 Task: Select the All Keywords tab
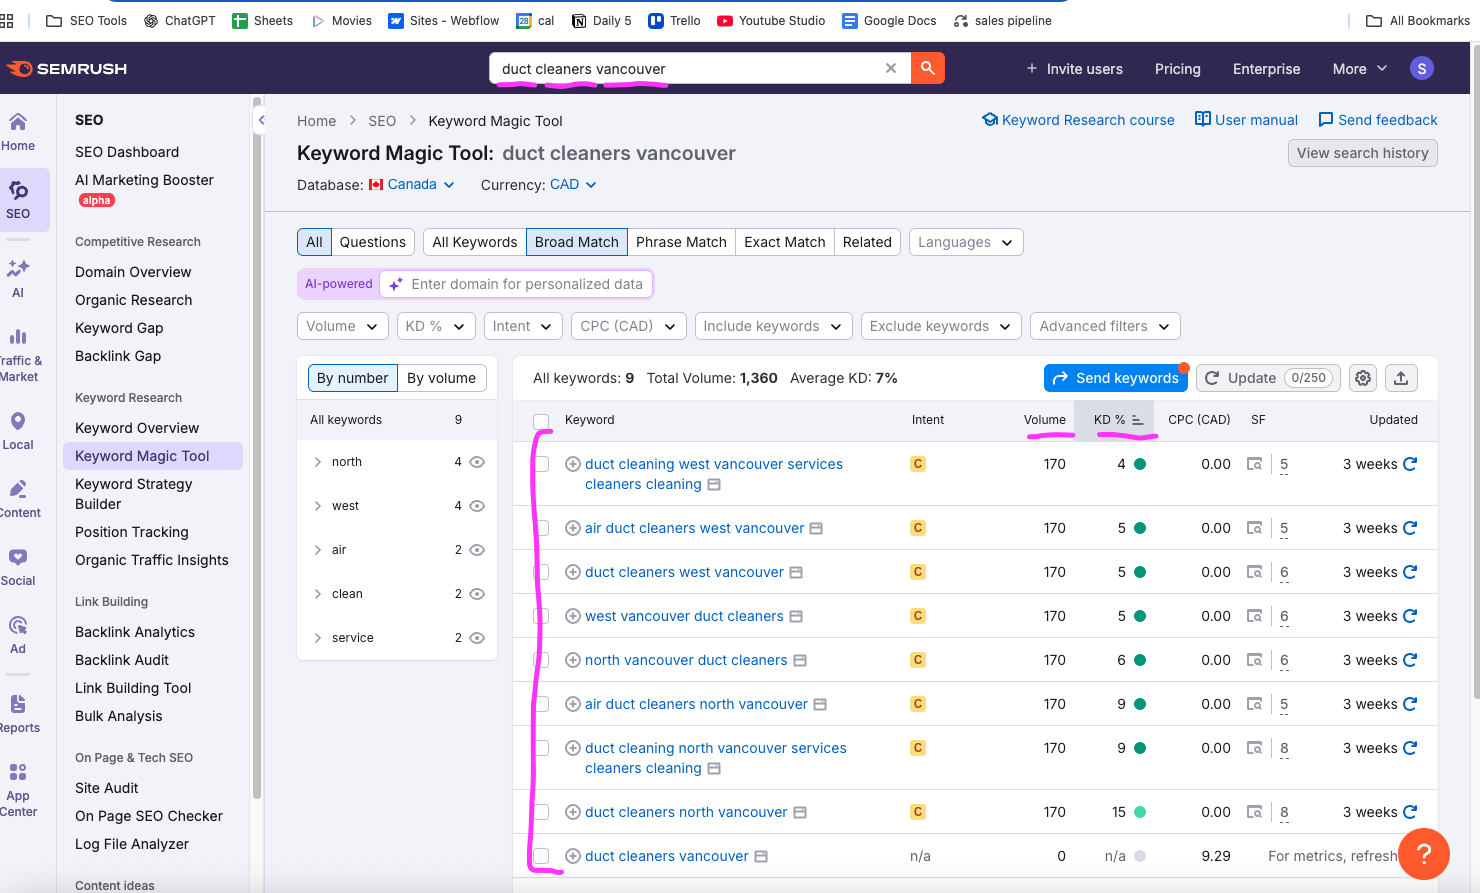point(474,242)
